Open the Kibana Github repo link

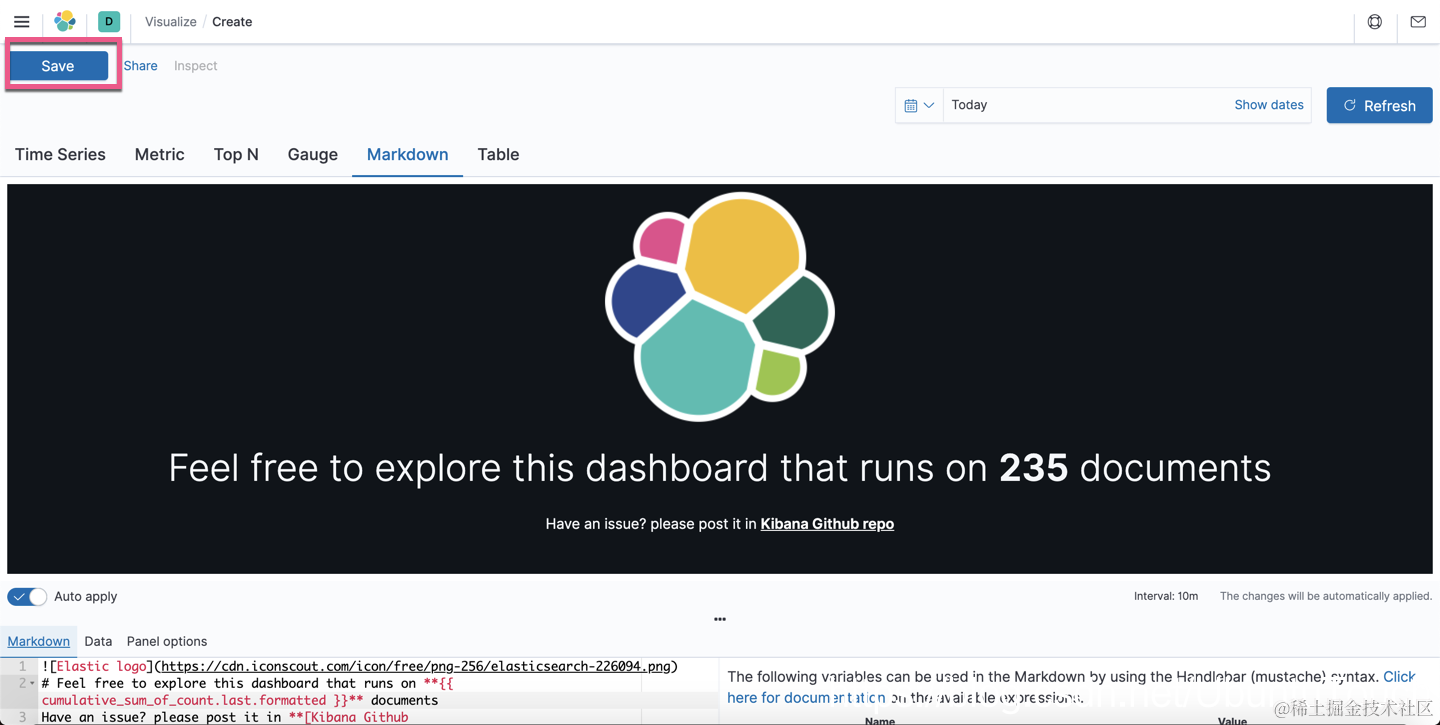[827, 524]
